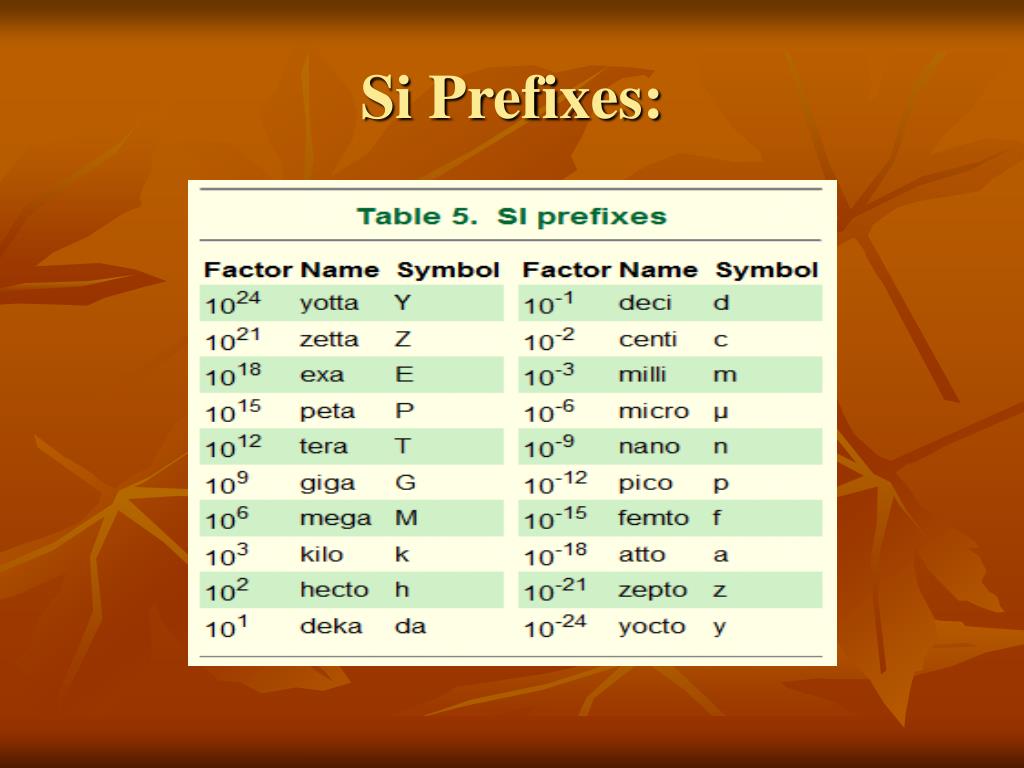Select the factor 10^2 beside hecto
Screen dimensions: 1024x768
[227, 590]
